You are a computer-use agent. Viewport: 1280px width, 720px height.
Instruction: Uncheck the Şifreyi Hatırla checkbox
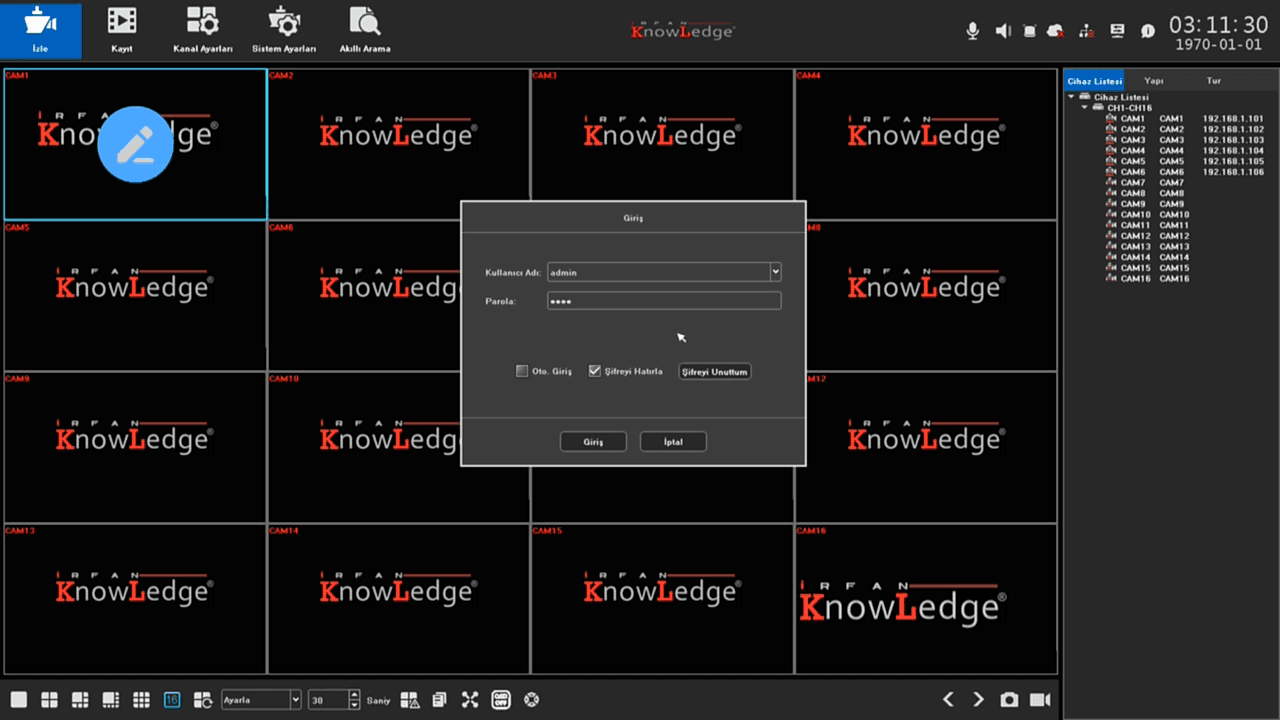point(595,371)
